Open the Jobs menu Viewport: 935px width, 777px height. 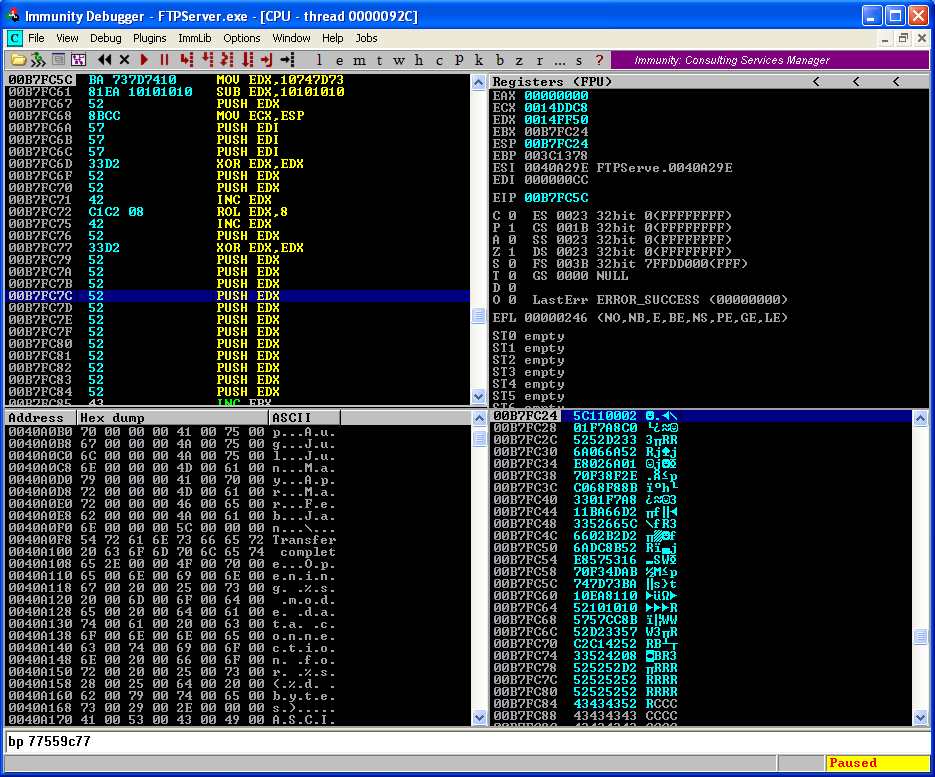pyautogui.click(x=366, y=38)
